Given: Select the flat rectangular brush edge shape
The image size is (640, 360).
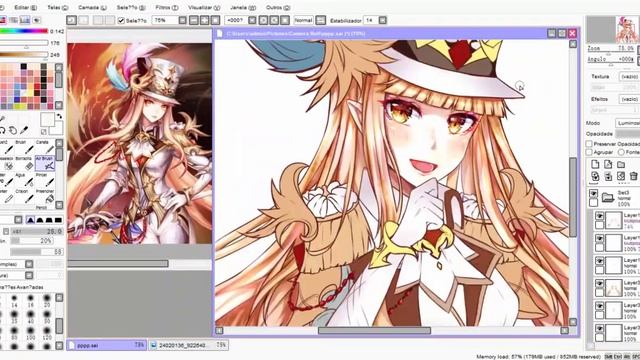Looking at the screenshot, I should [x=58, y=220].
